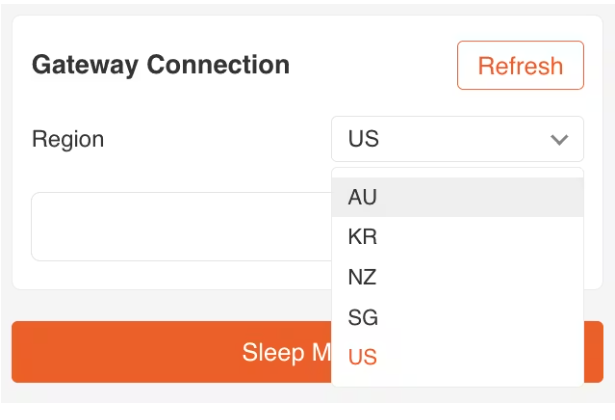
Task: Click the Region field label
Action: coord(68,139)
